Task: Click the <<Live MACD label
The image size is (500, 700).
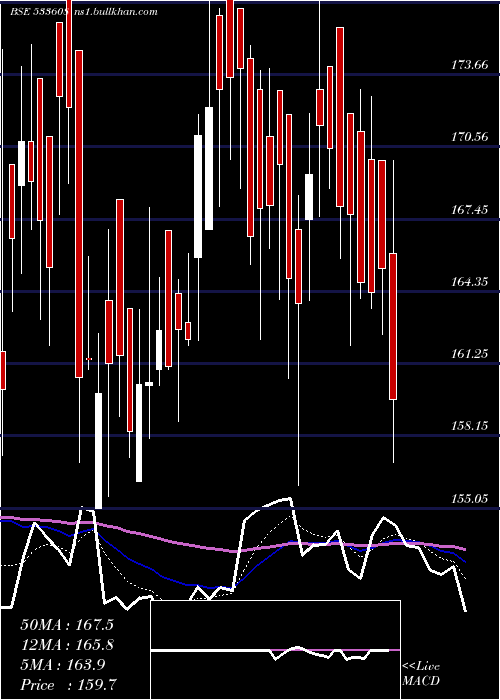Action: pos(421,674)
